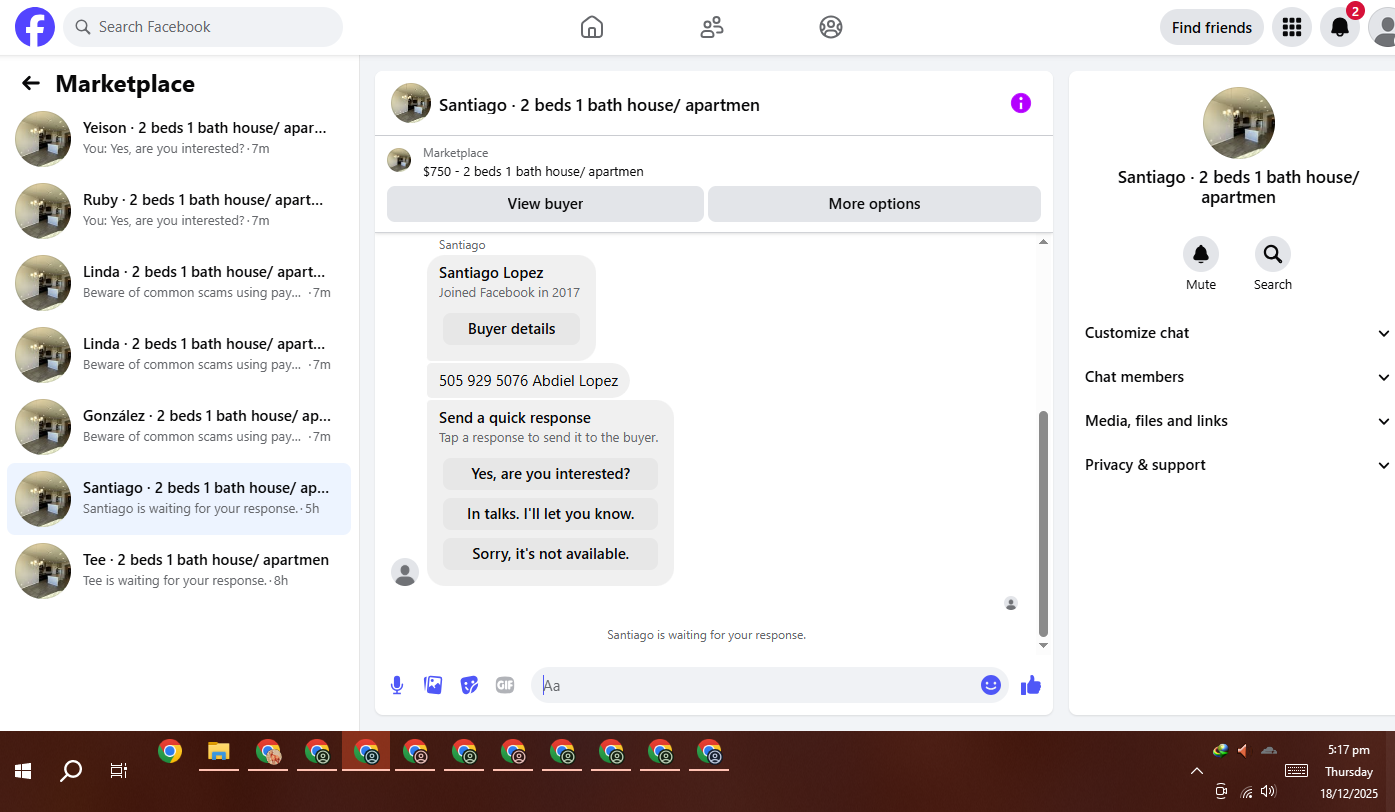Viewport: 1395px width, 812px height.
Task: Send quick response "Yes, are you interested?"
Action: coord(550,474)
